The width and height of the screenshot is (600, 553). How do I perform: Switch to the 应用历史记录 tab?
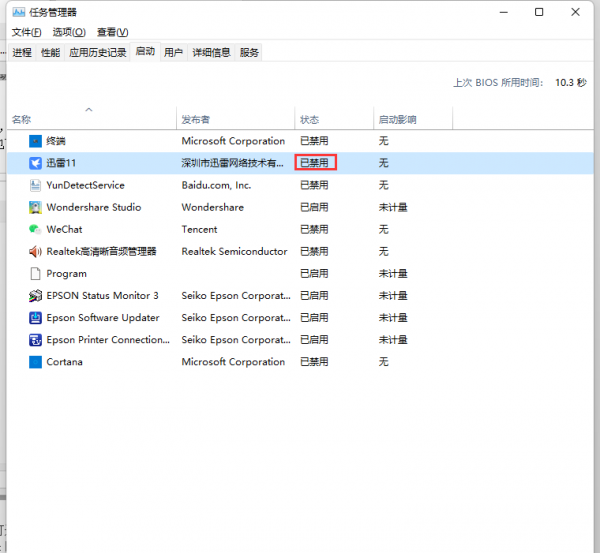[x=98, y=52]
